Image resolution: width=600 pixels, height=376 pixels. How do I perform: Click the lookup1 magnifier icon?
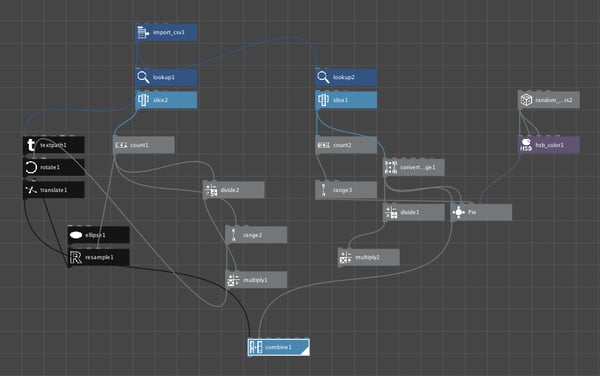pos(143,77)
